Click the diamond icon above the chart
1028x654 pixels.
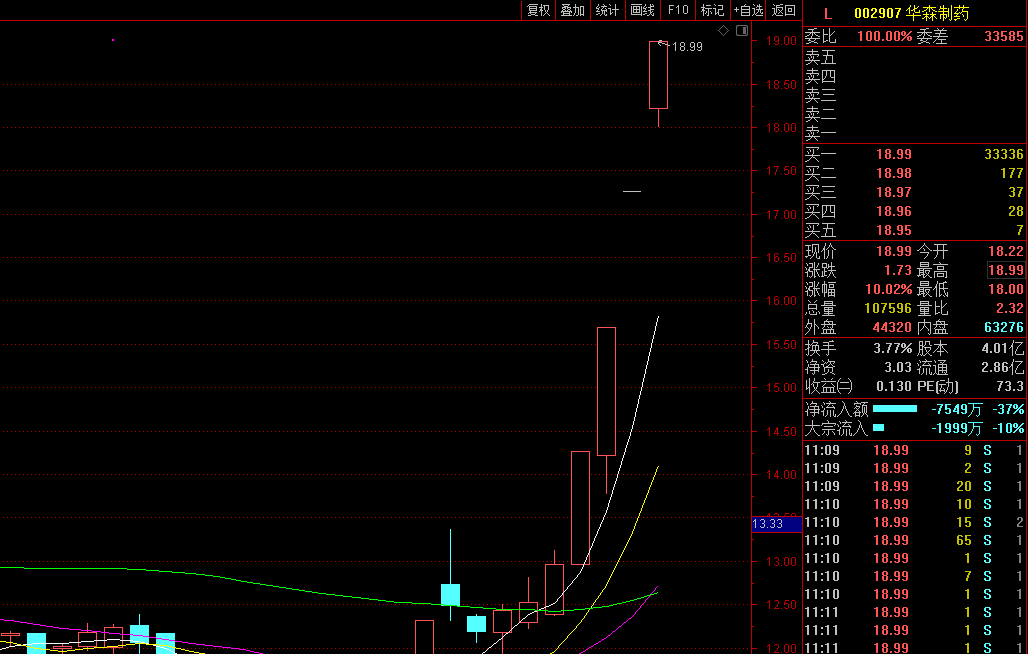pyautogui.click(x=723, y=31)
